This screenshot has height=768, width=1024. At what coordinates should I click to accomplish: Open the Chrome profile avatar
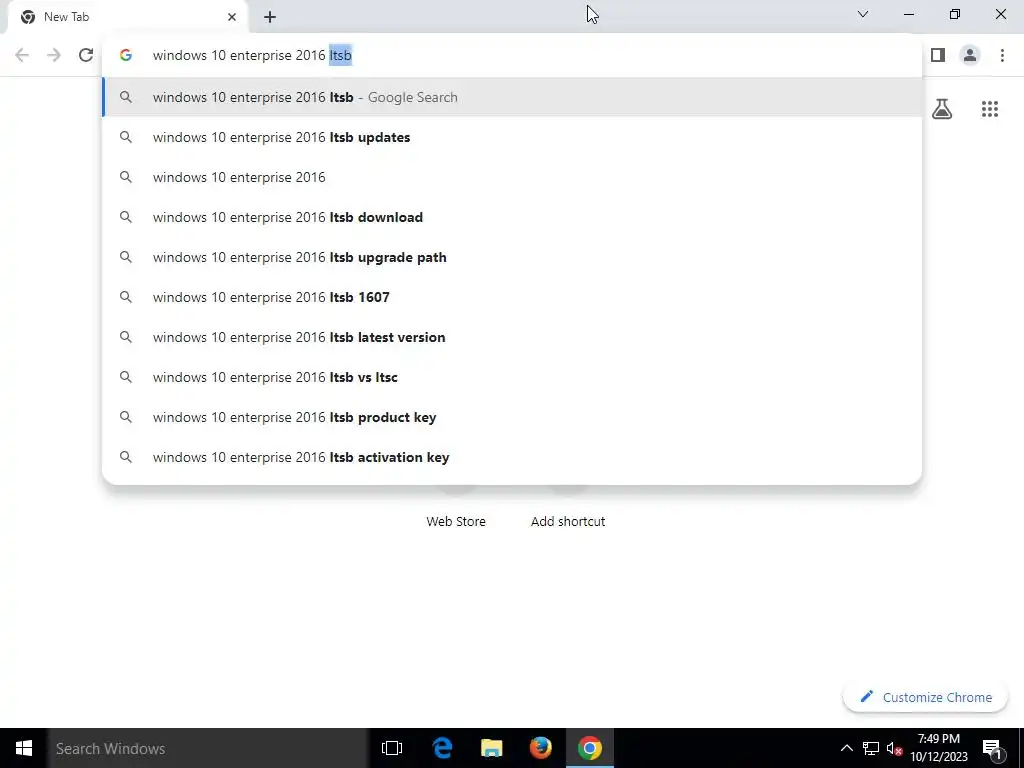pyautogui.click(x=970, y=55)
